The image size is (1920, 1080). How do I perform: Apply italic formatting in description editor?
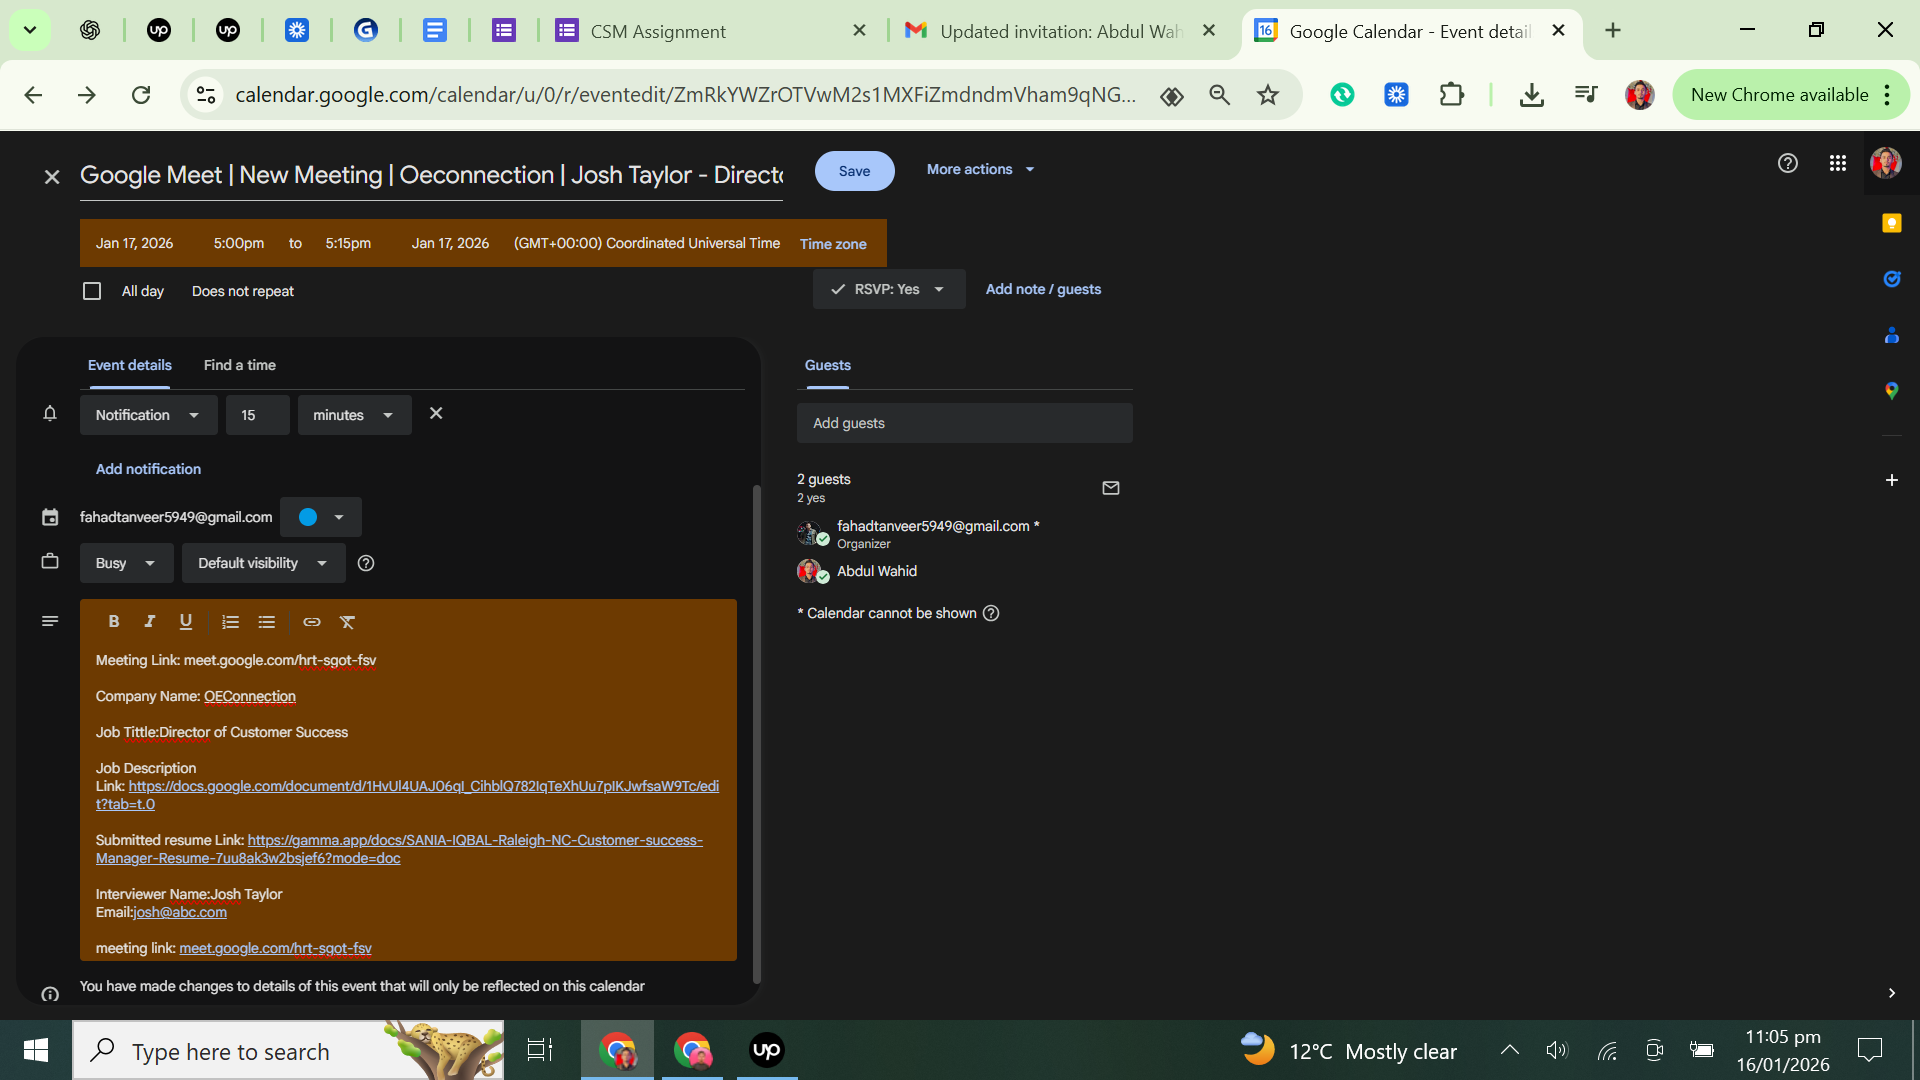tap(150, 622)
